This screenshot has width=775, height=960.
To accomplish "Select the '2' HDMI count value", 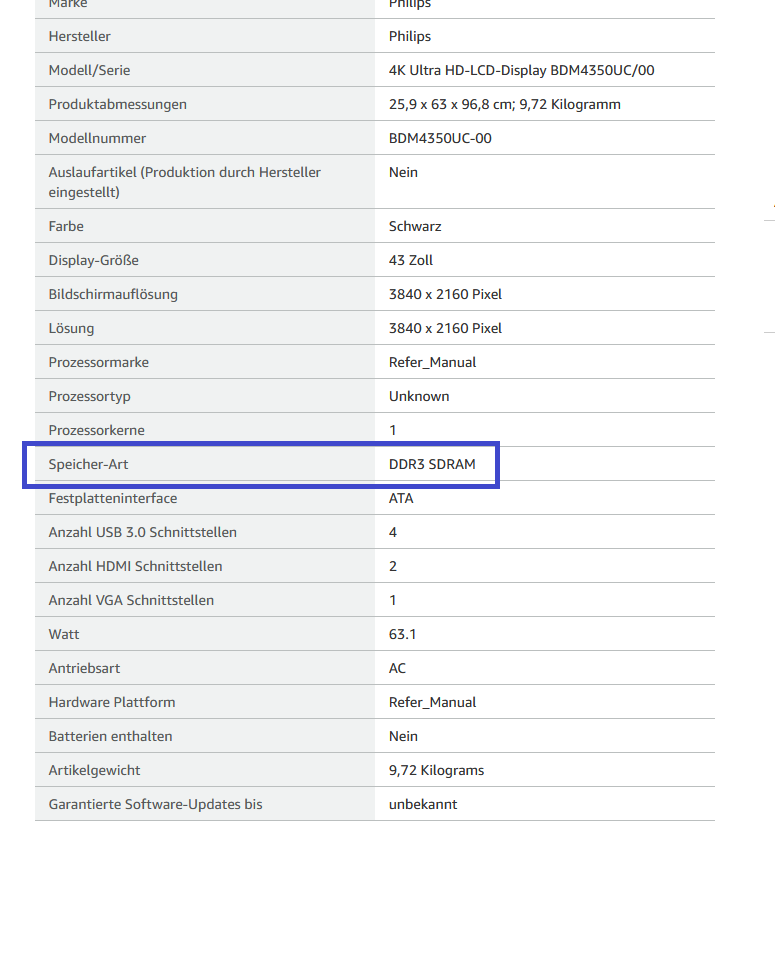I will click(x=392, y=566).
